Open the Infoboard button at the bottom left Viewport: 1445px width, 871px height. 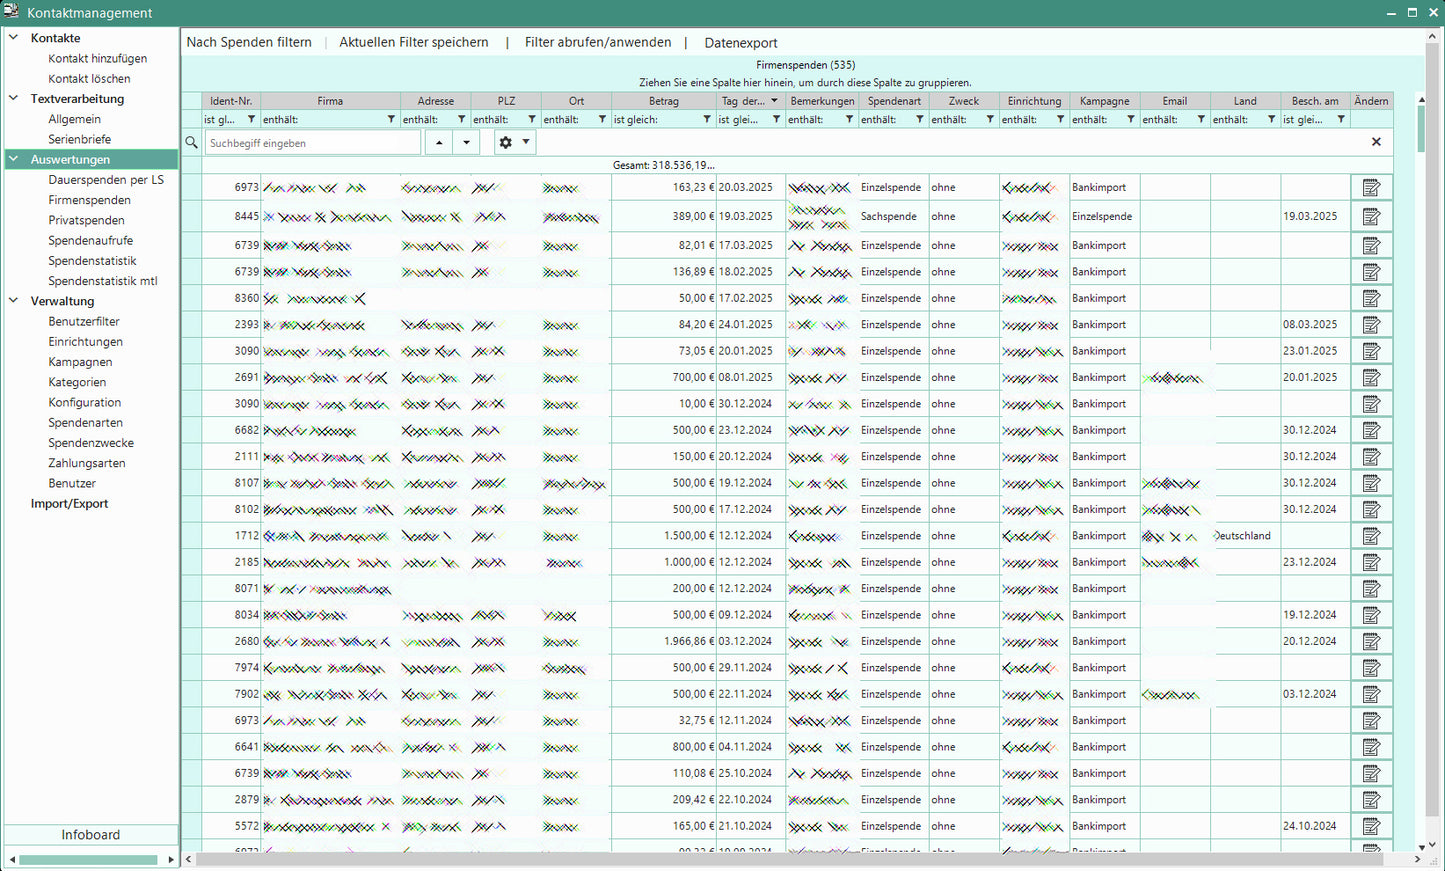click(x=90, y=835)
